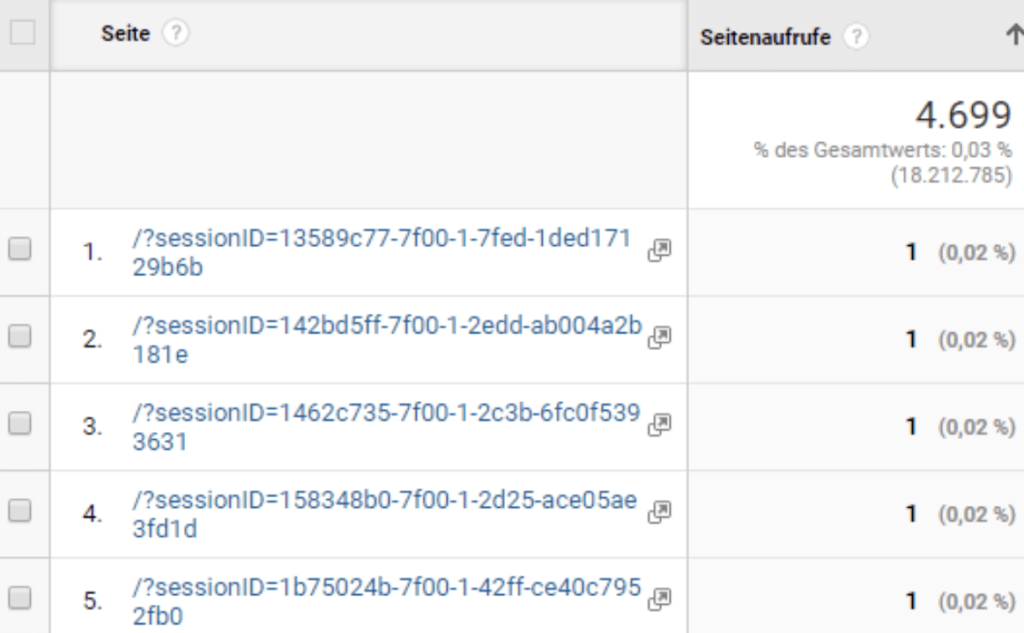
Task: Click pop-out icon on row 2 URL
Action: (659, 335)
